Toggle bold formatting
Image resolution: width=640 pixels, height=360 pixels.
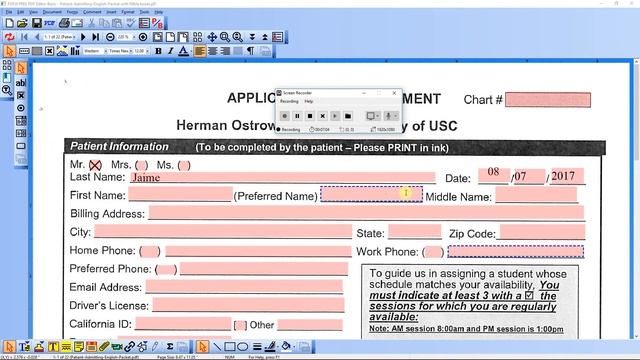pyautogui.click(x=158, y=51)
